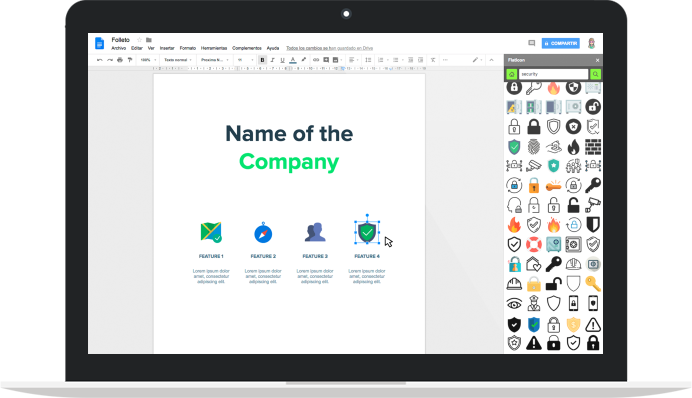Open the zoom 100% dropdown
692x398 pixels.
(148, 60)
